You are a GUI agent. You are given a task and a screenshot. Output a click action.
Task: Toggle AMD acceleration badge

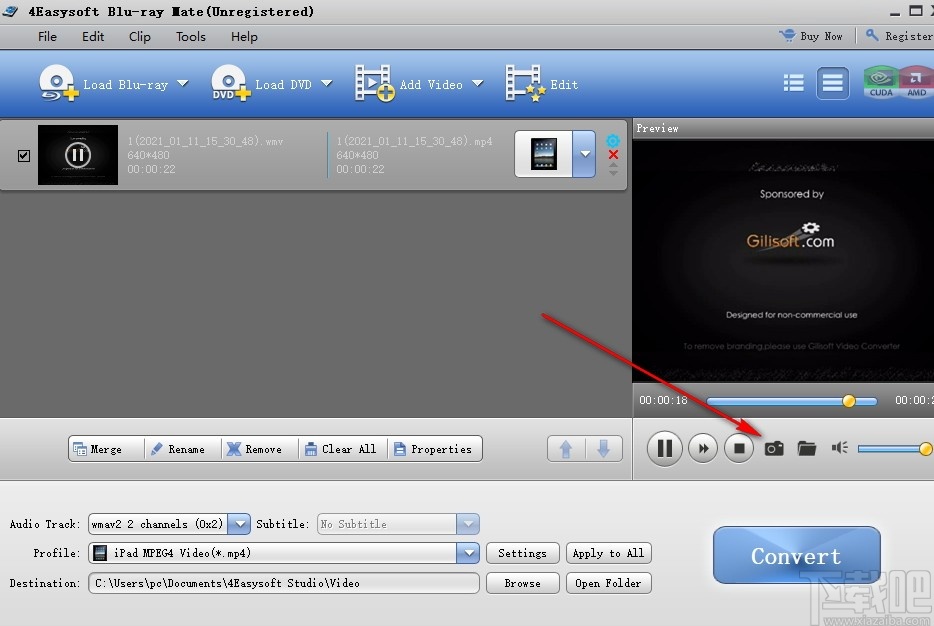[916, 82]
